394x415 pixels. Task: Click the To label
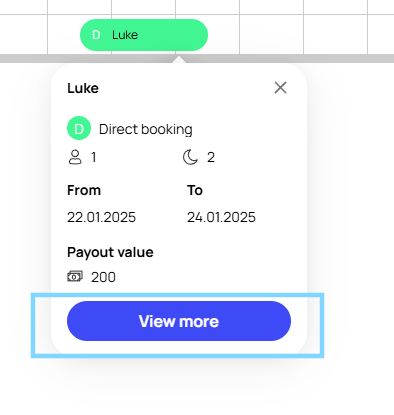(195, 190)
